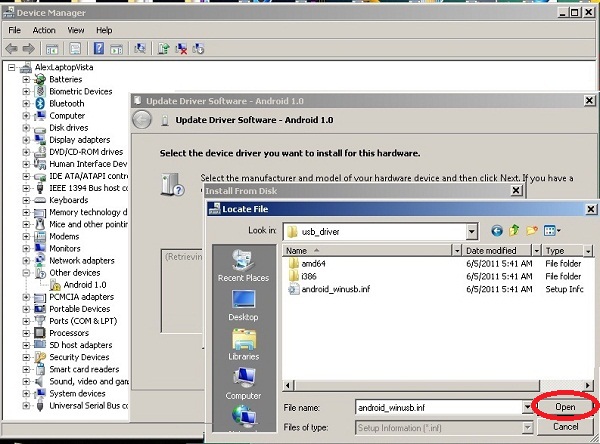Image resolution: width=600 pixels, height=444 pixels.
Task: Sort by the Type column header
Action: click(x=563, y=251)
